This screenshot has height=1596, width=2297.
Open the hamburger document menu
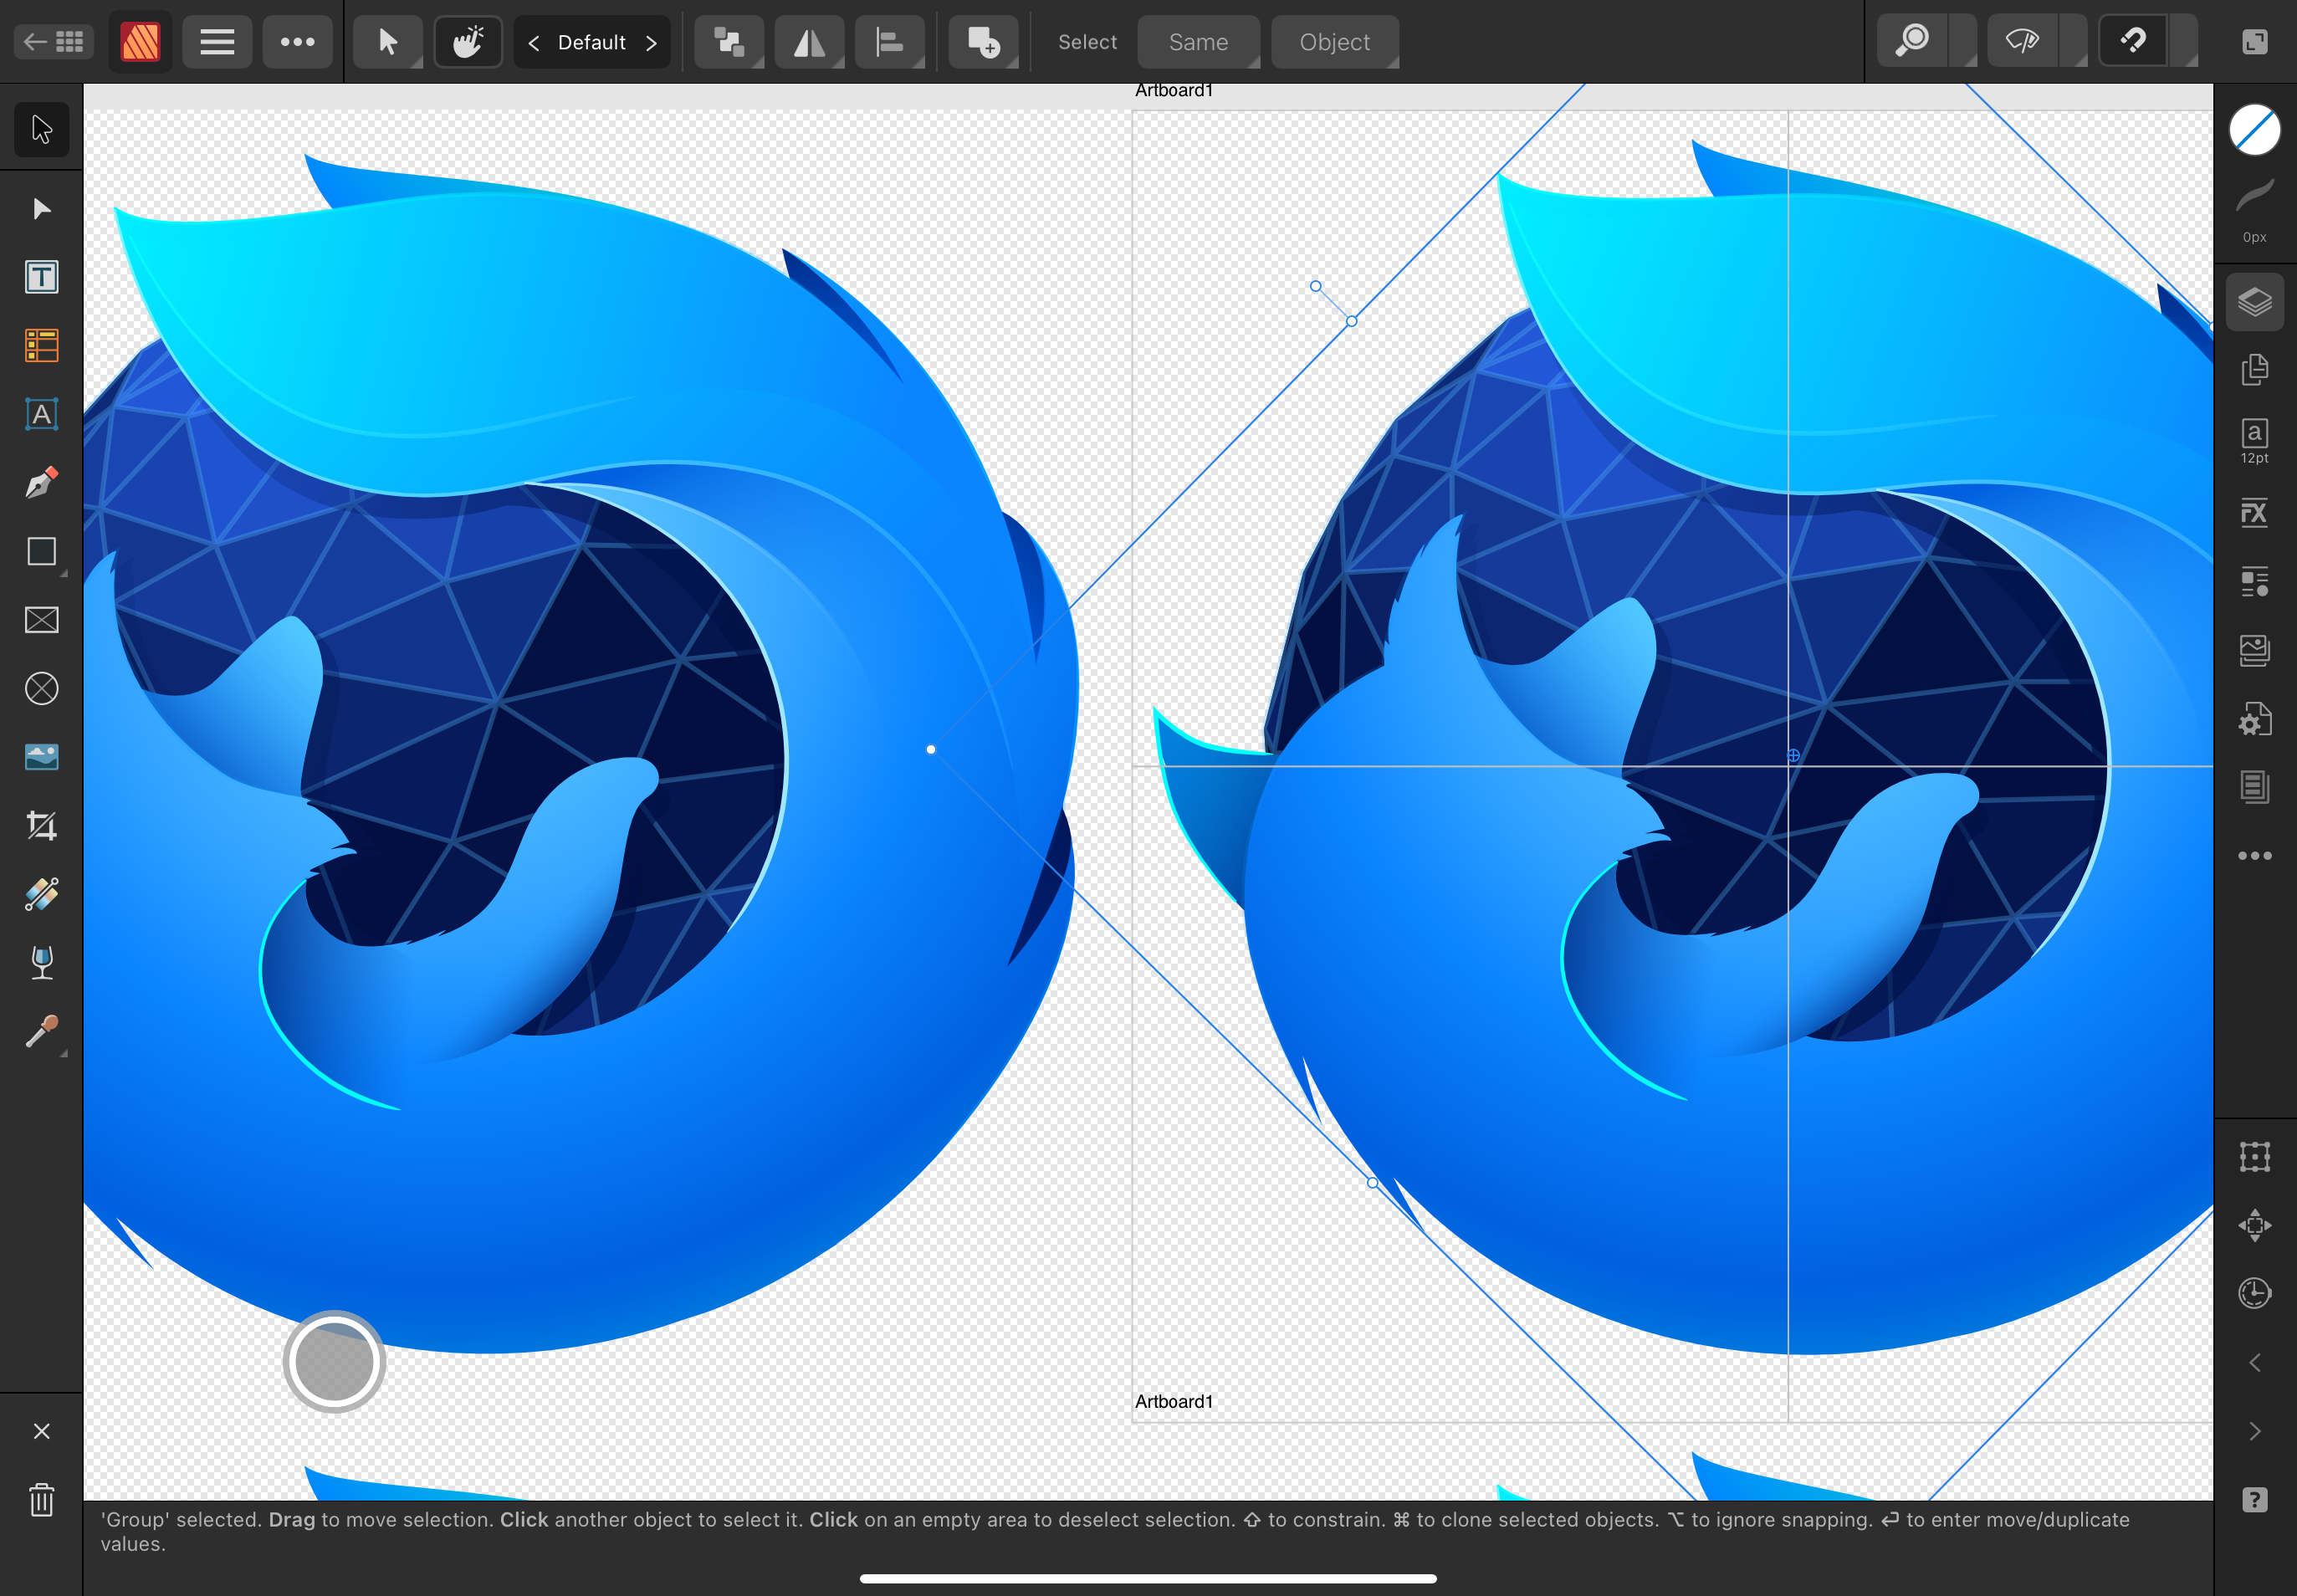click(x=217, y=42)
